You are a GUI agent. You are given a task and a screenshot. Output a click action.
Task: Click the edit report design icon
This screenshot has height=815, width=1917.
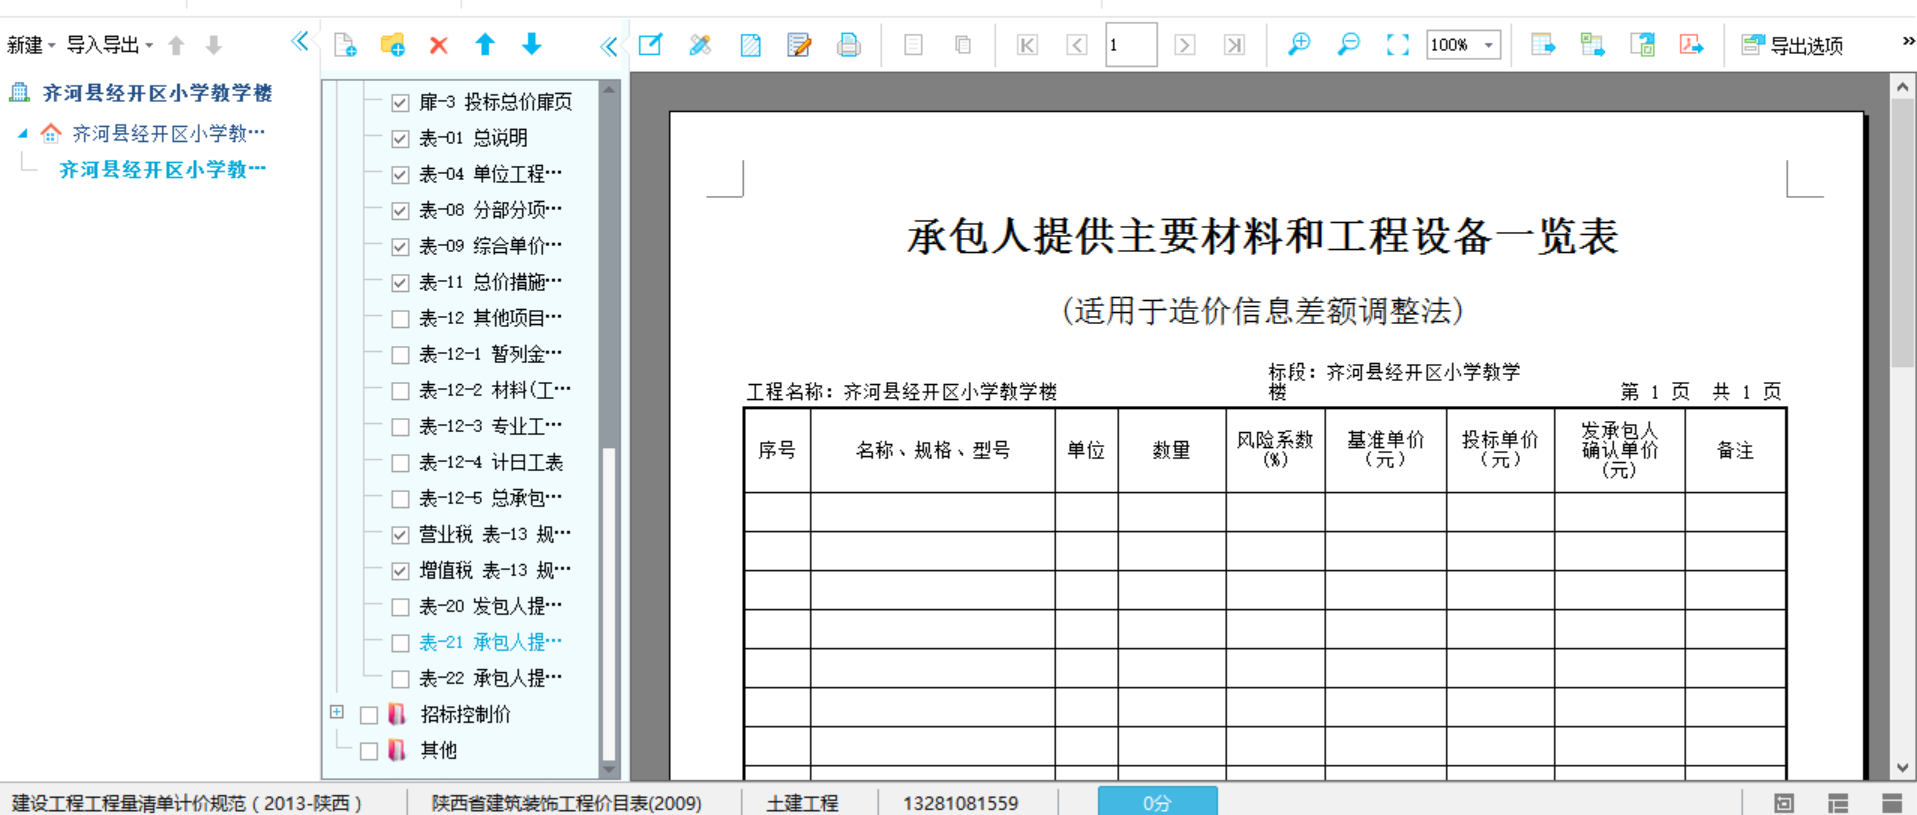coord(651,45)
